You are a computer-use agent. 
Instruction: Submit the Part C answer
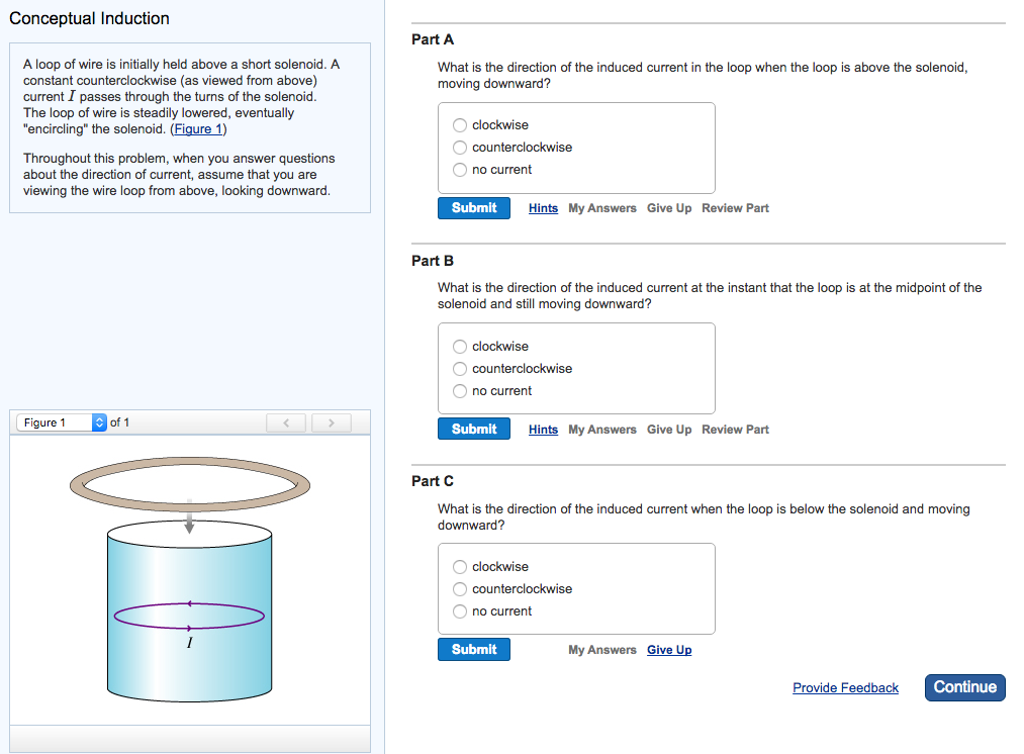point(474,650)
